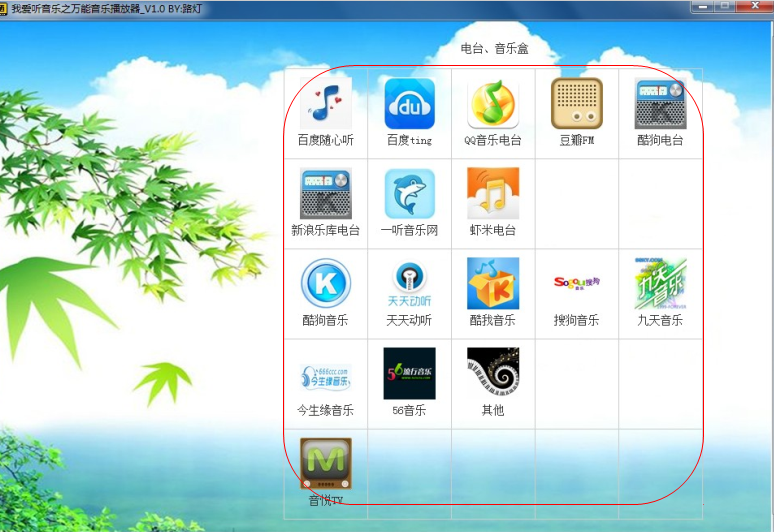The height and width of the screenshot is (532, 774).
Task: Maximize the music player window
Action: coord(725,6)
